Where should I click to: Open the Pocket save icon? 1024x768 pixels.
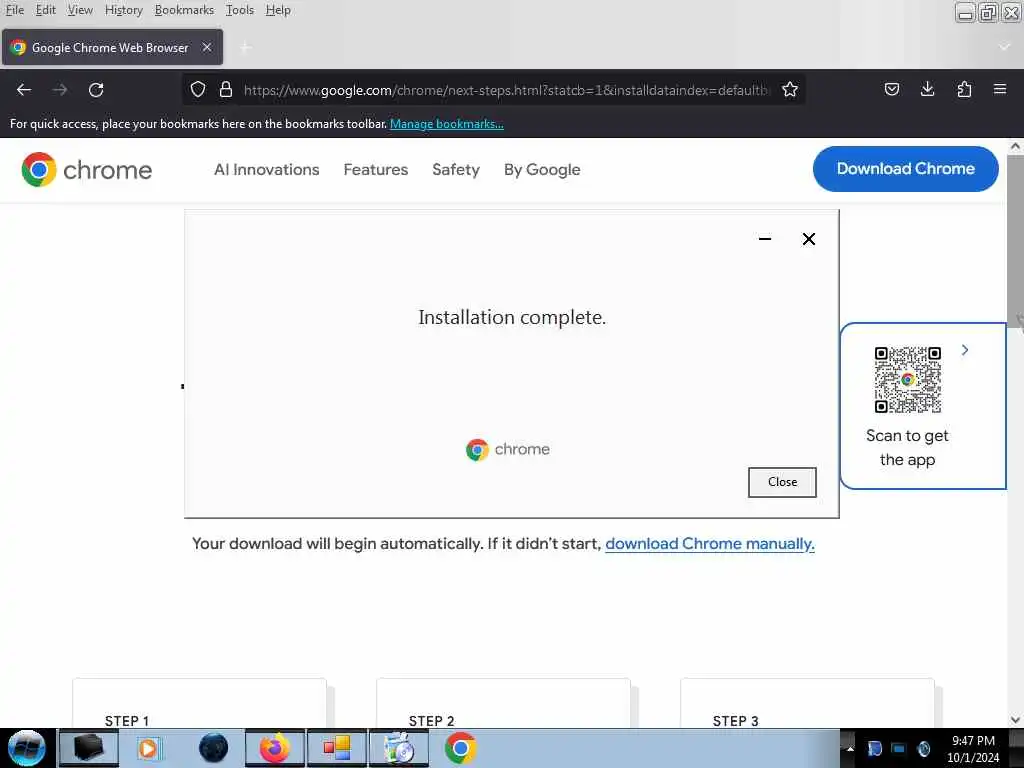pyautogui.click(x=891, y=89)
